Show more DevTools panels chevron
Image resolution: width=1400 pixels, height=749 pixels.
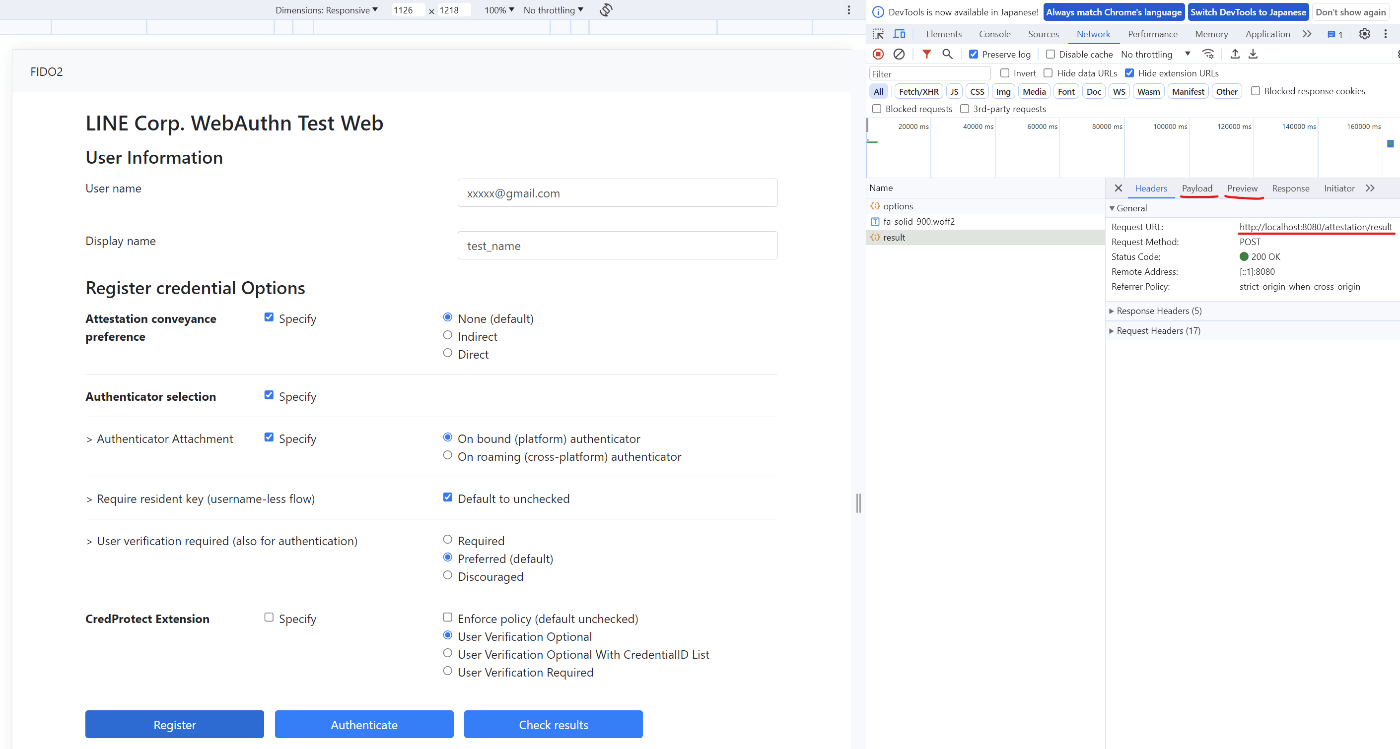pos(1307,34)
